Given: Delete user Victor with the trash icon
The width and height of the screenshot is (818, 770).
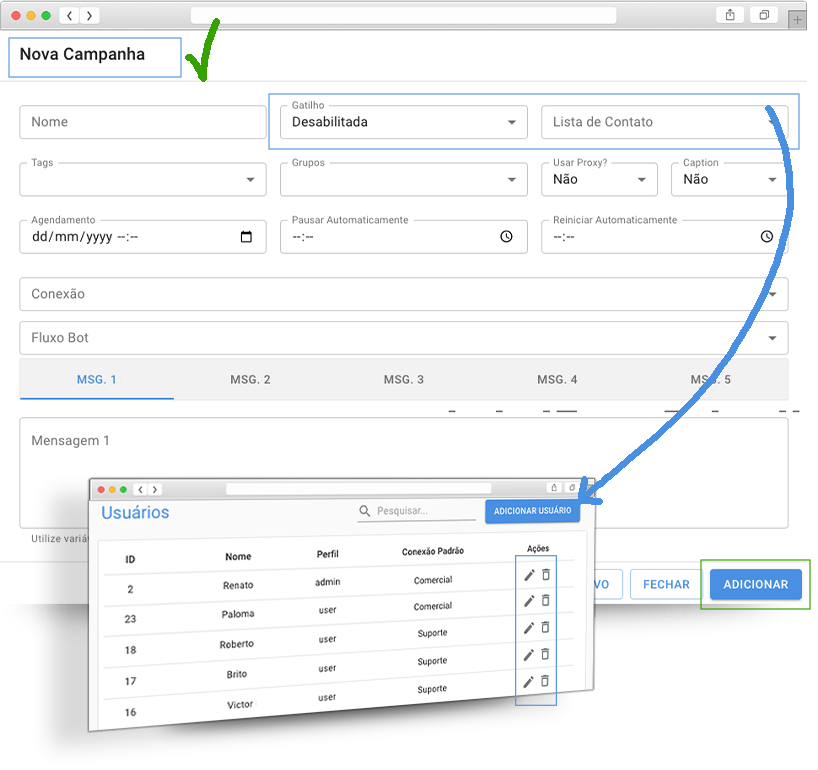Looking at the screenshot, I should tap(545, 681).
